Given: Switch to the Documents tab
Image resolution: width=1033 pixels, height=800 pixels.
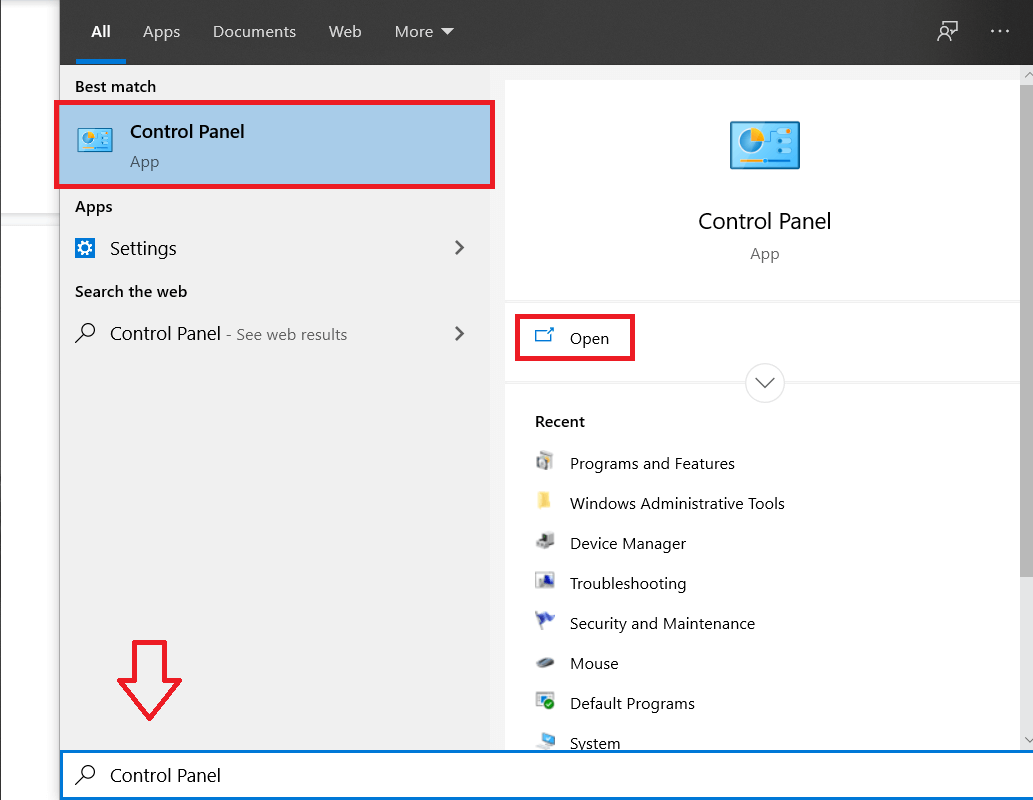Looking at the screenshot, I should 254,31.
